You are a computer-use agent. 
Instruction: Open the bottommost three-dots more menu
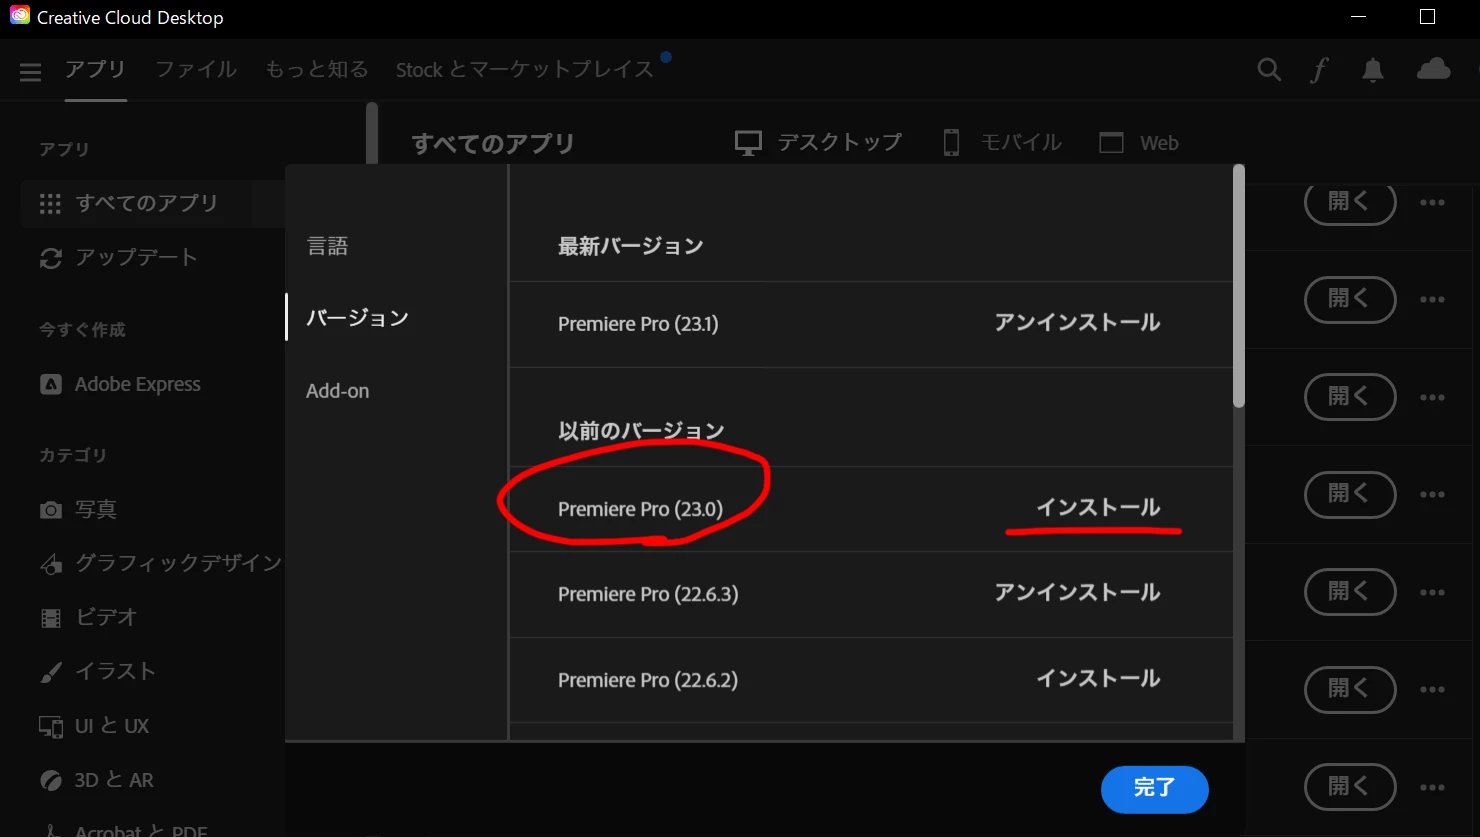point(1432,787)
